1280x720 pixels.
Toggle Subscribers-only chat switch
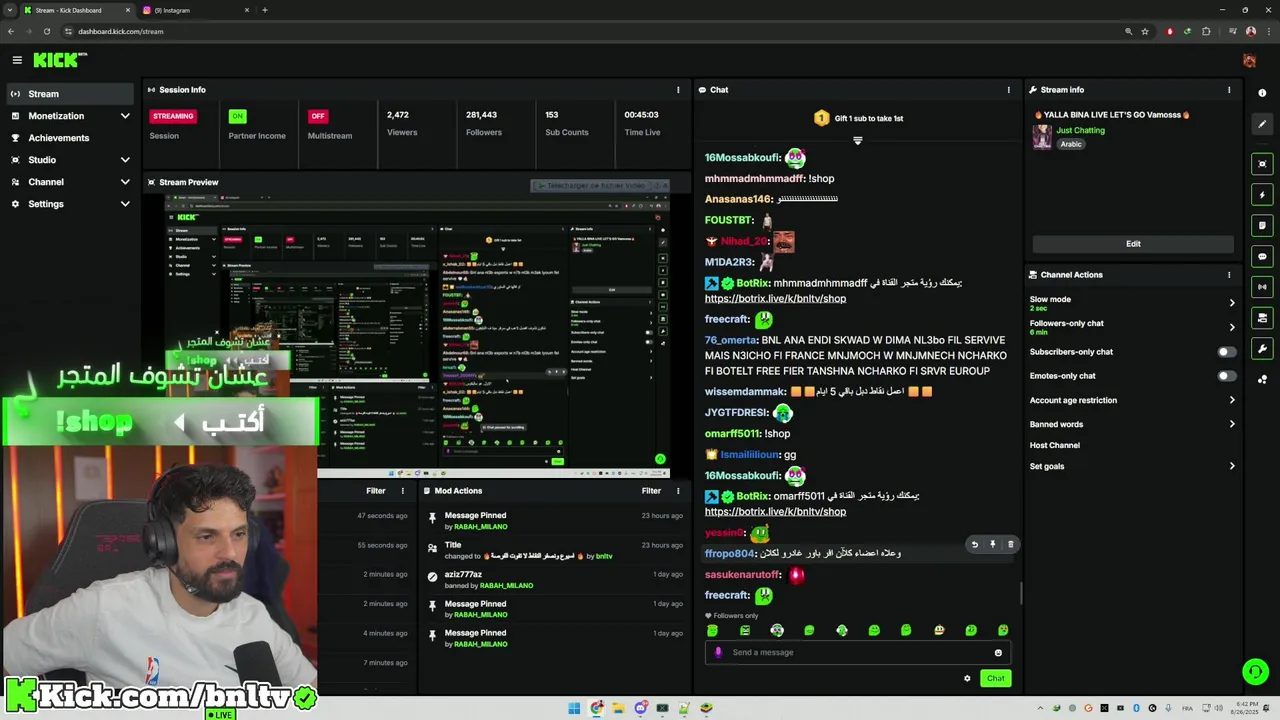1226,352
